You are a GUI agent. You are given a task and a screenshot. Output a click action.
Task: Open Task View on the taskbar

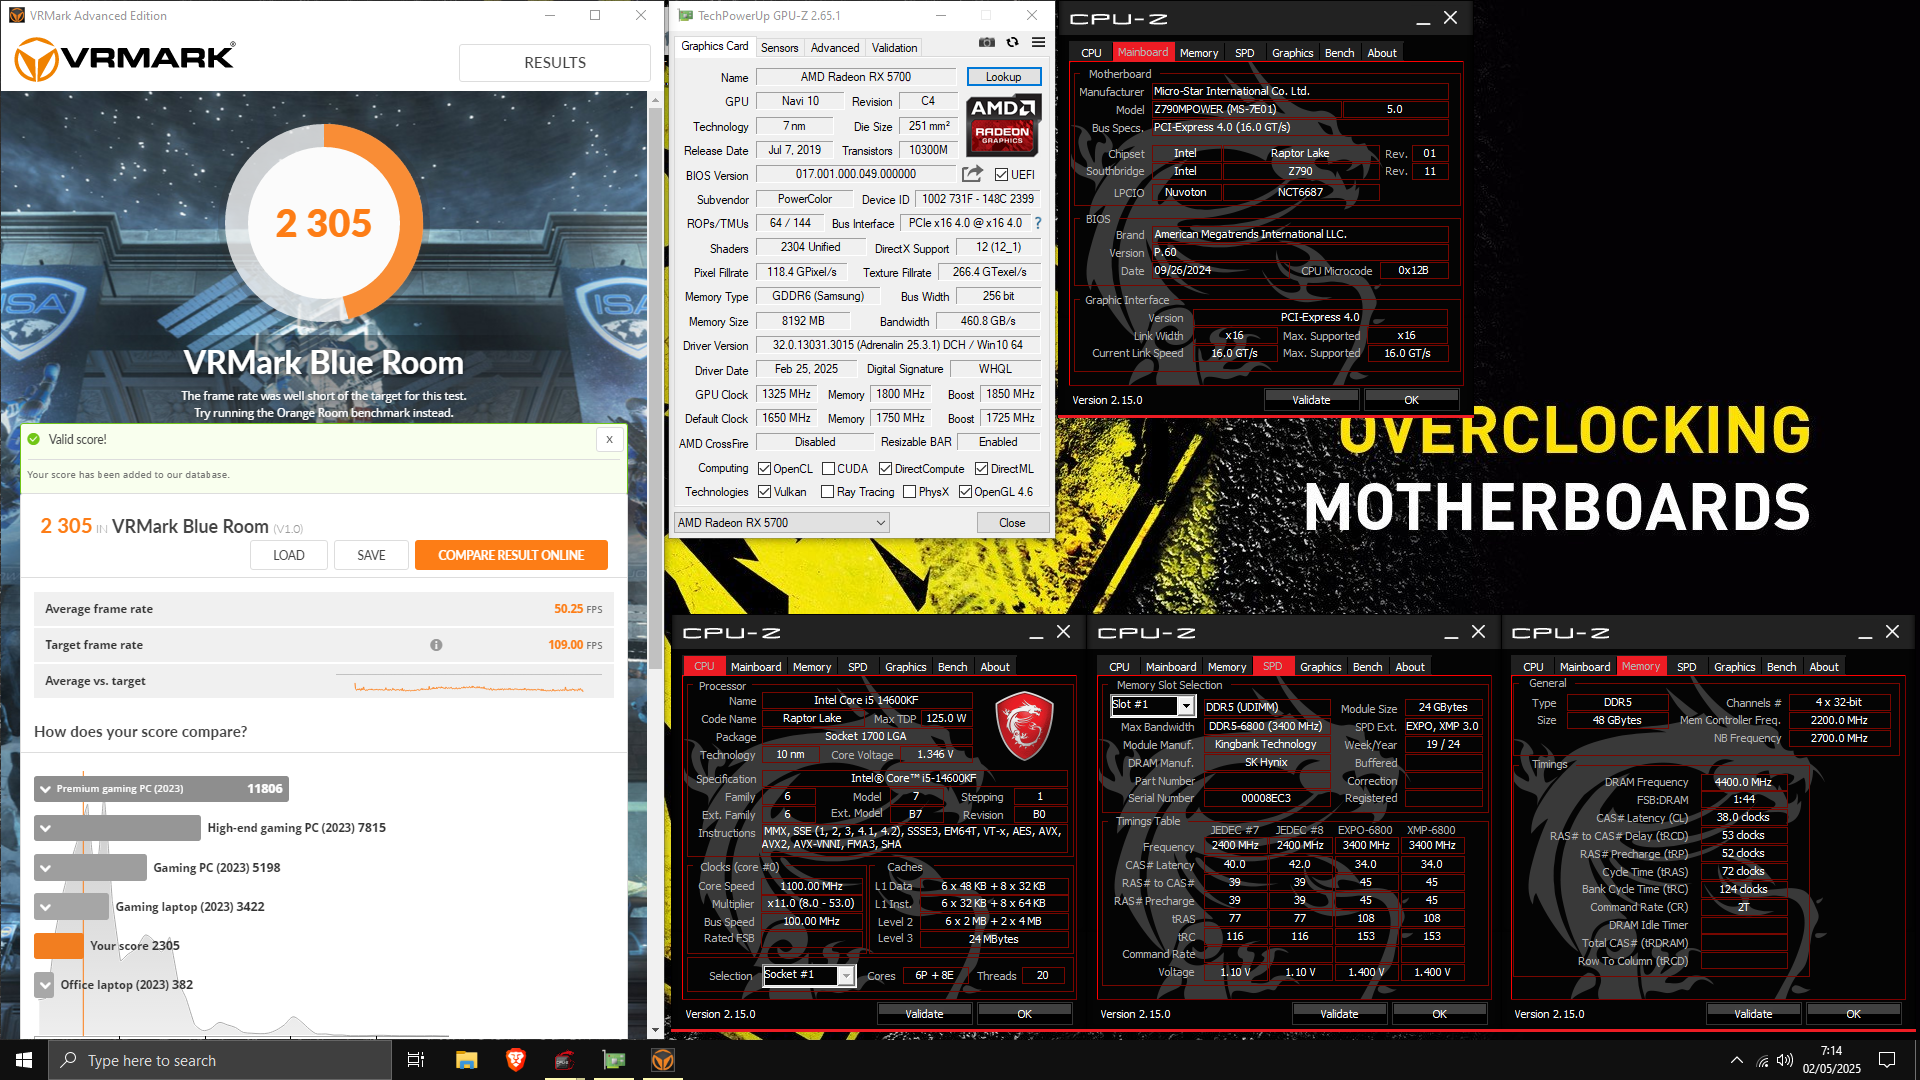pos(416,1060)
